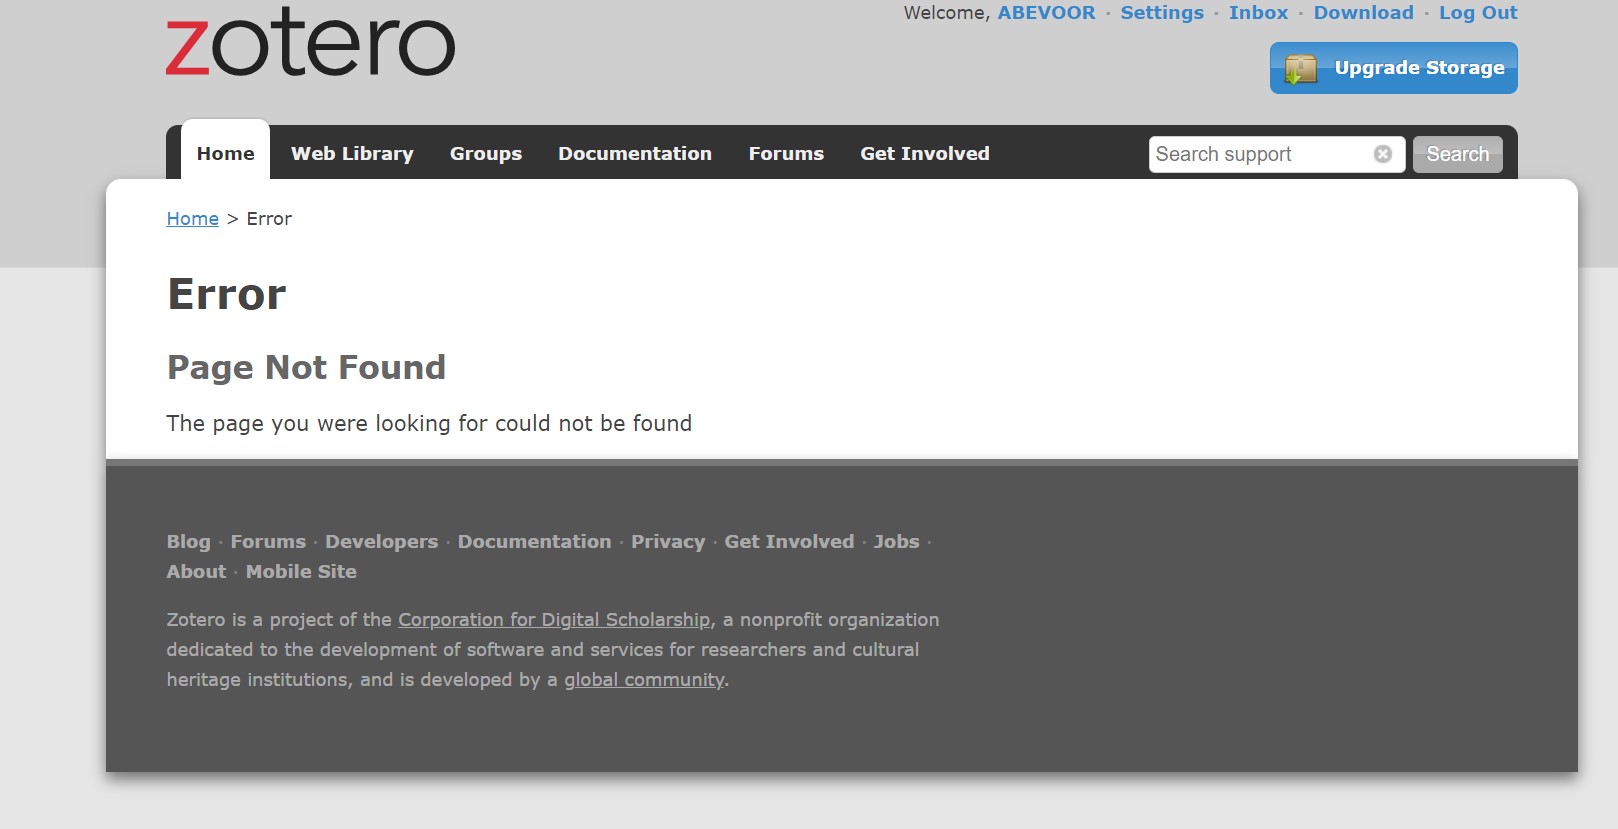Image resolution: width=1618 pixels, height=829 pixels.
Task: Open the Documentation nav tab
Action: pos(635,153)
